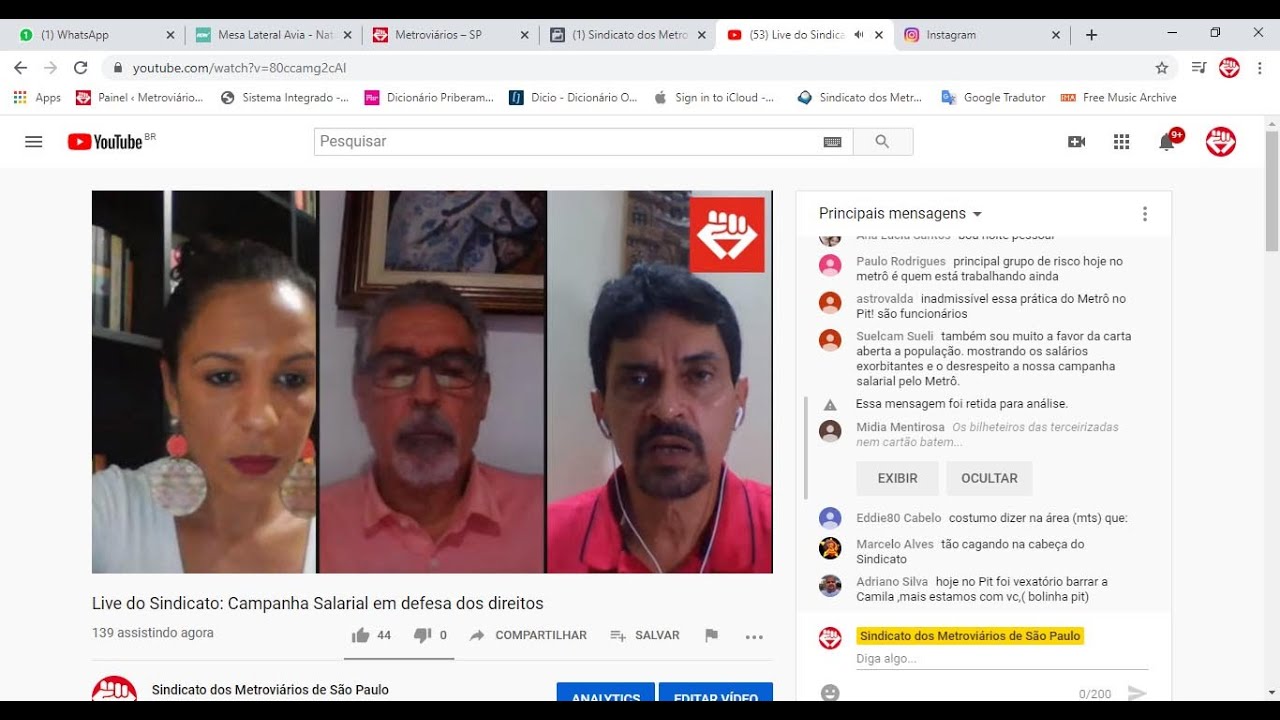Image resolution: width=1280 pixels, height=720 pixels.
Task: Click the YouTube logo to go home
Action: click(x=105, y=142)
